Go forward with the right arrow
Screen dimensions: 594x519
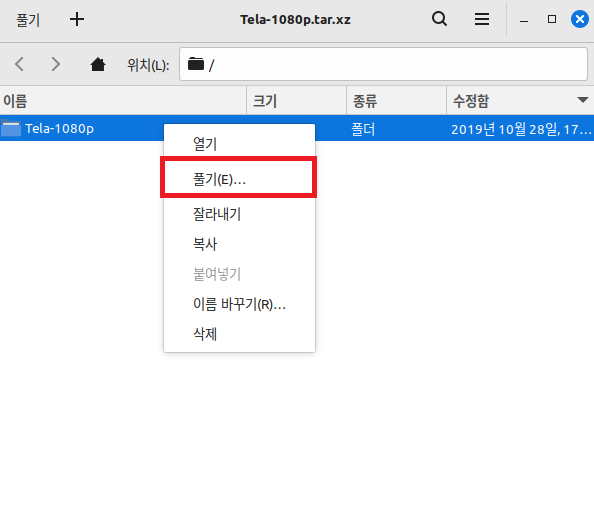click(56, 64)
